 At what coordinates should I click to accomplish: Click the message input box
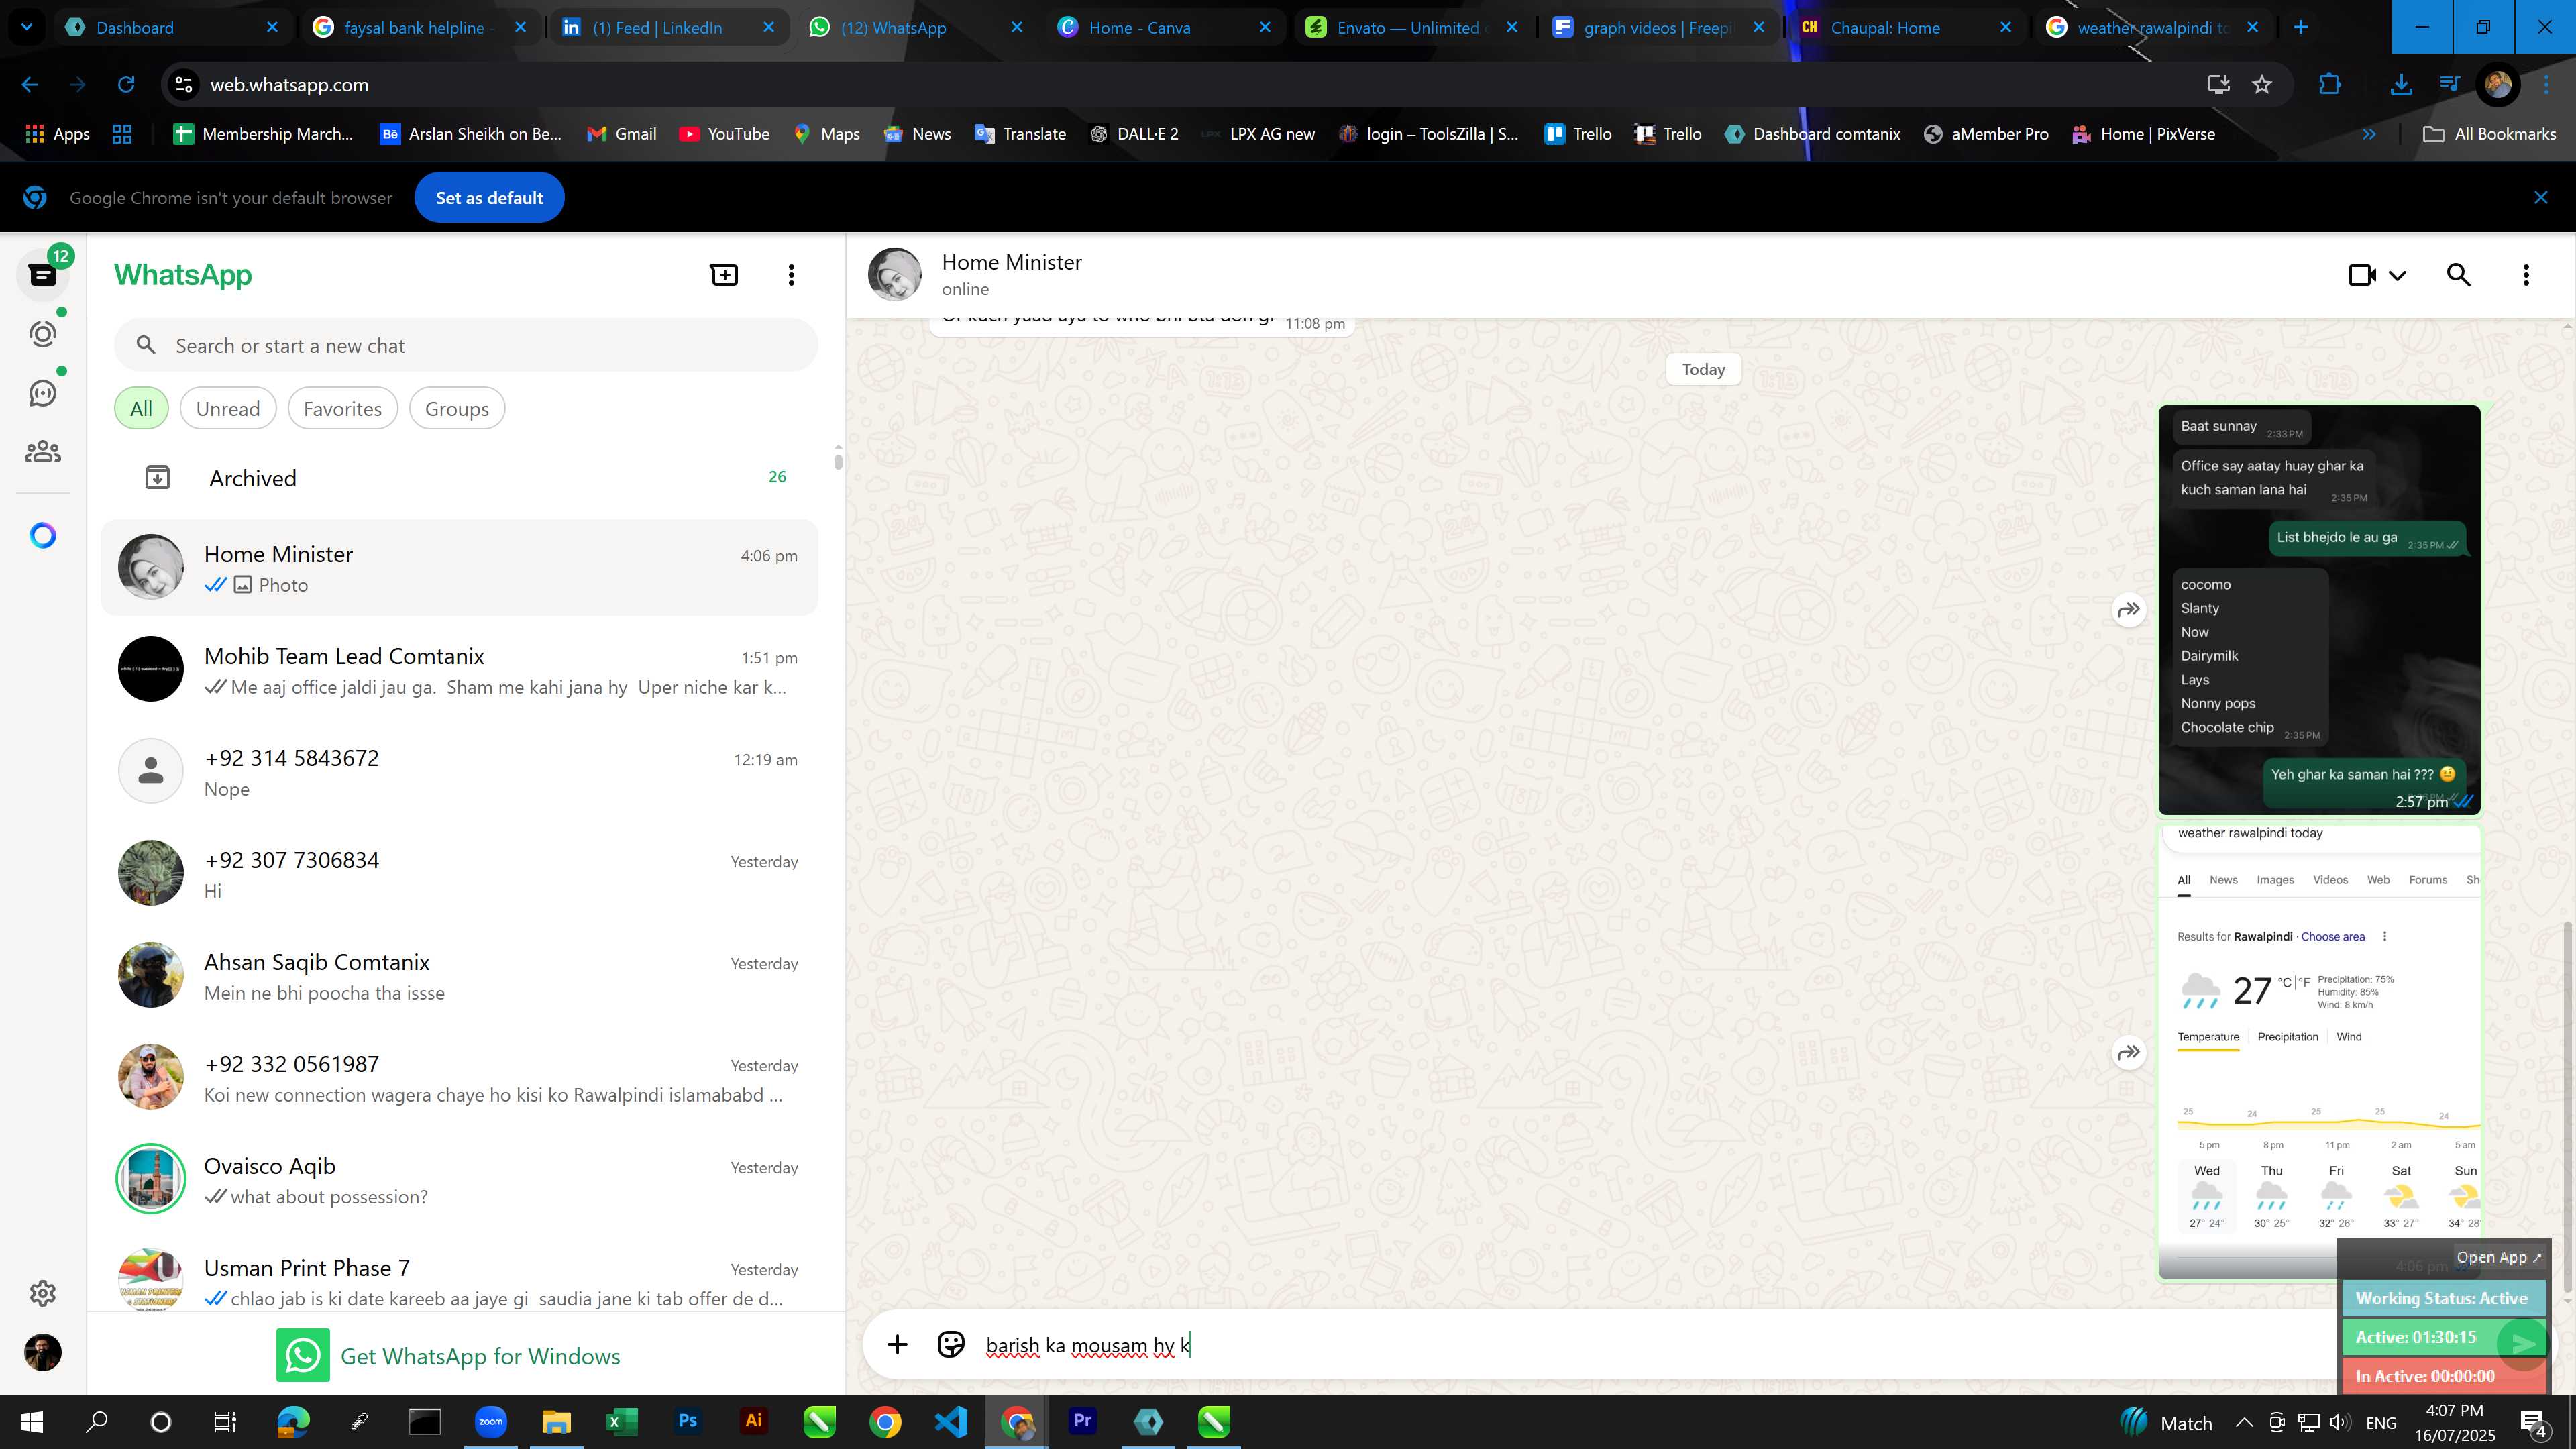(1650, 1345)
